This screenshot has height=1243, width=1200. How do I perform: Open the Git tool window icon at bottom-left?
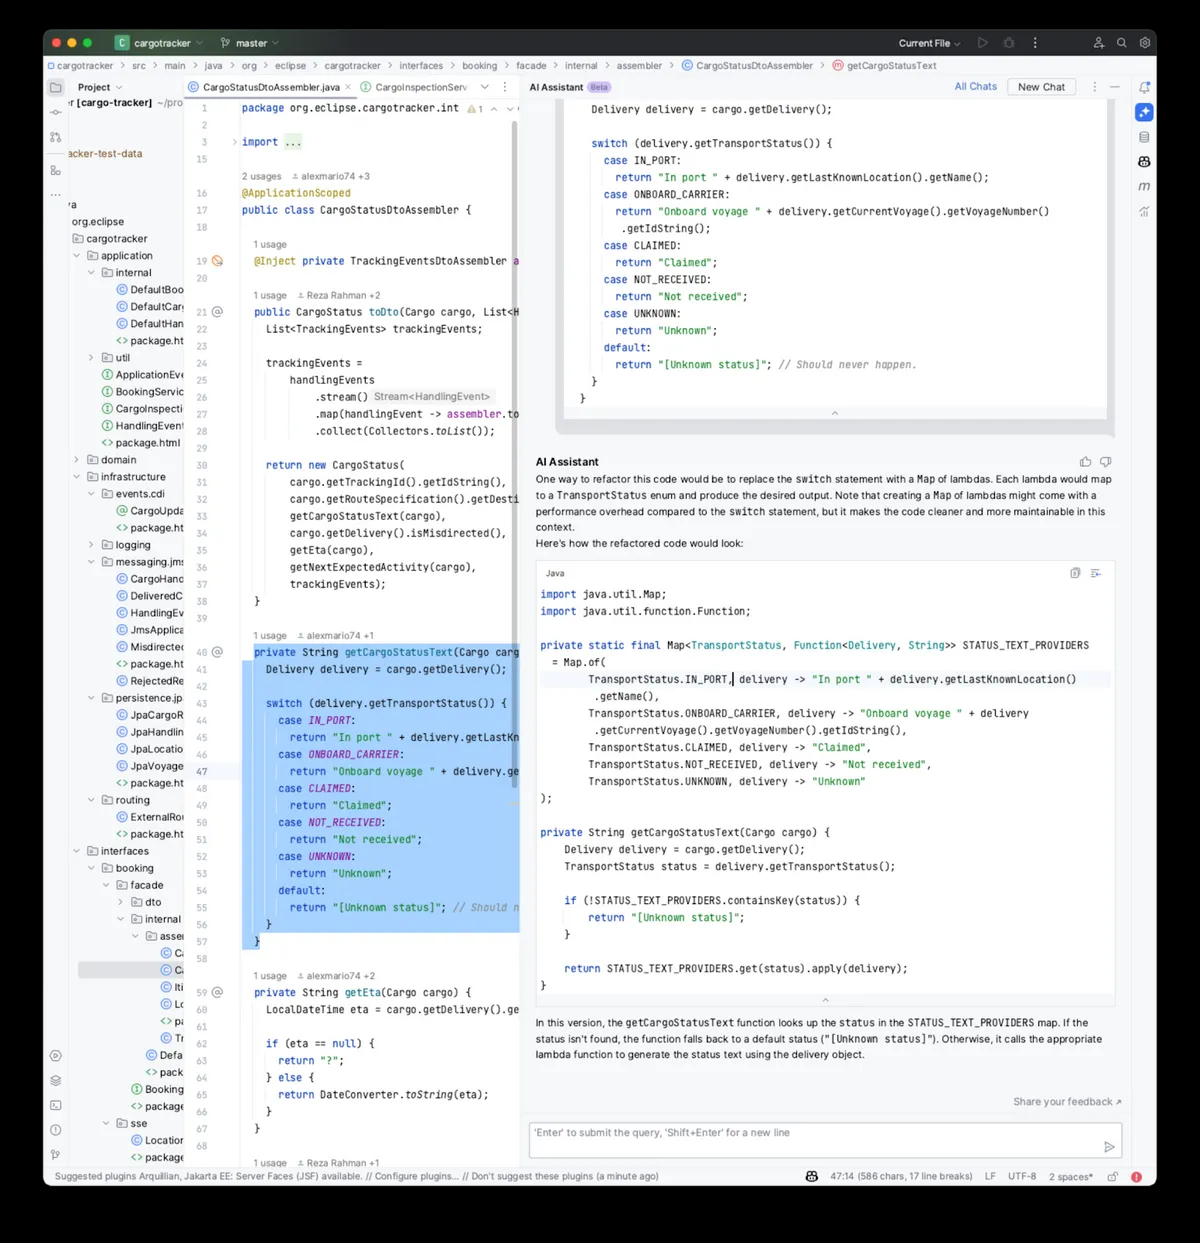point(56,1155)
